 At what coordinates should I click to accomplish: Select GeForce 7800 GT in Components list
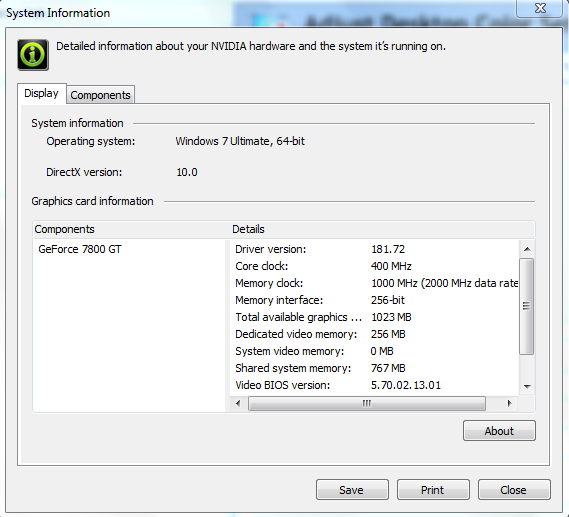(80, 249)
